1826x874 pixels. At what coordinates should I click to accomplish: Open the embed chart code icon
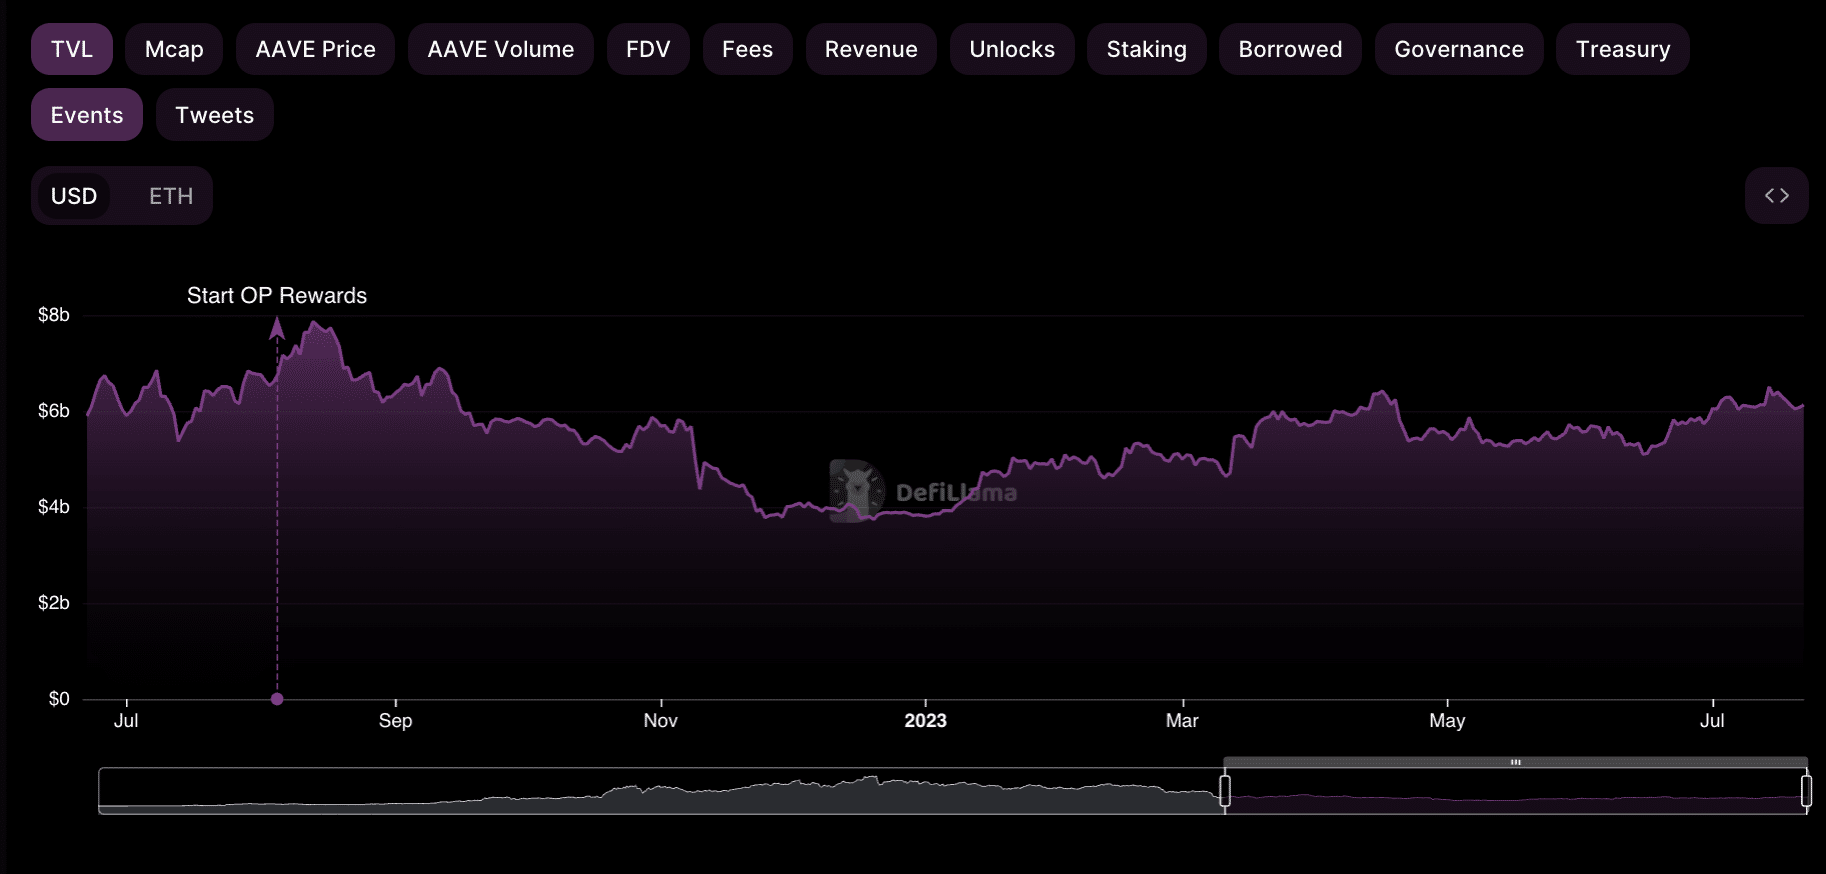point(1777,196)
